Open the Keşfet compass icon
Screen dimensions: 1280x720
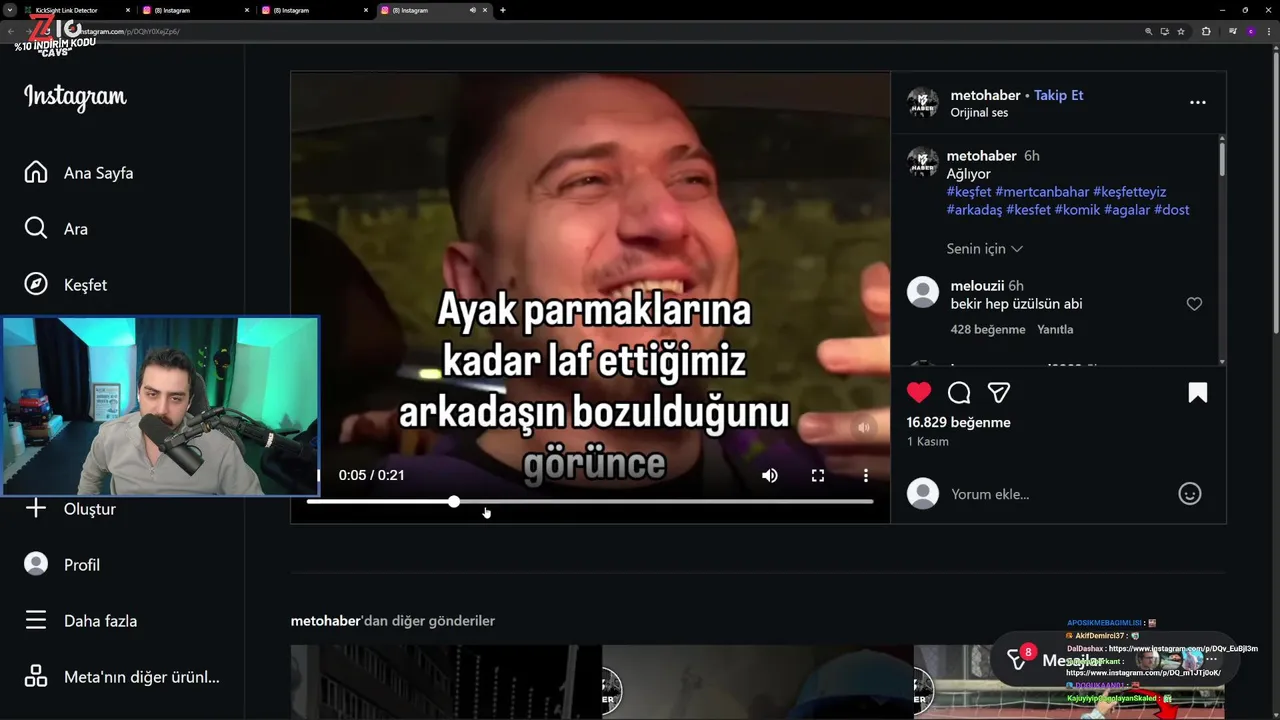(x=36, y=284)
